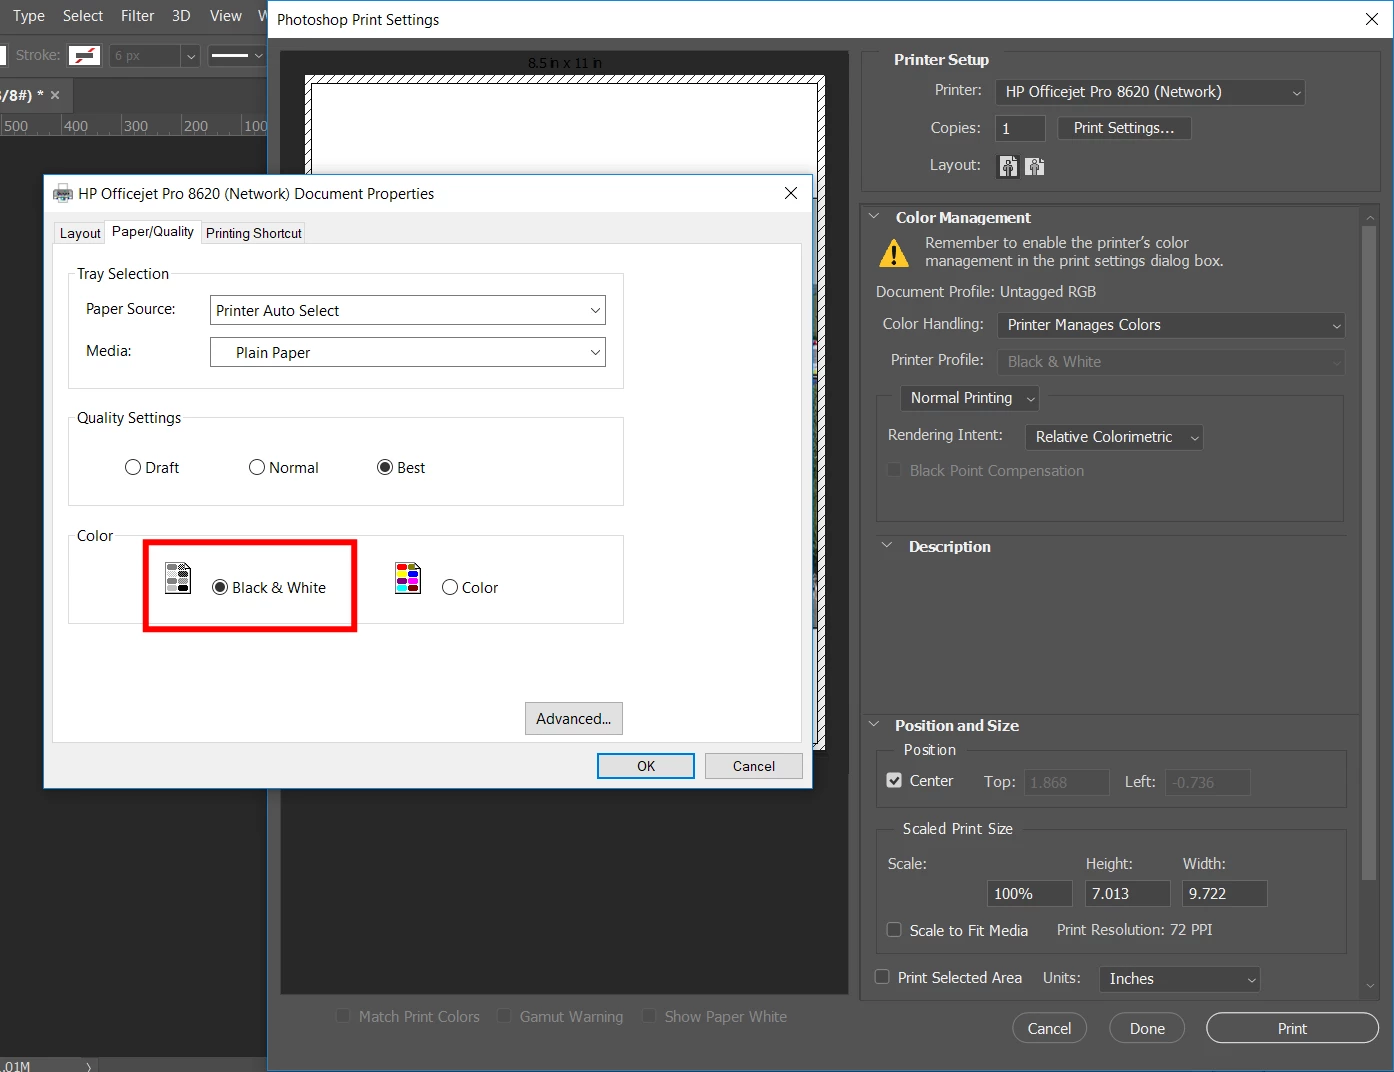The width and height of the screenshot is (1394, 1072).
Task: Click the color management warning icon
Action: coord(893,253)
